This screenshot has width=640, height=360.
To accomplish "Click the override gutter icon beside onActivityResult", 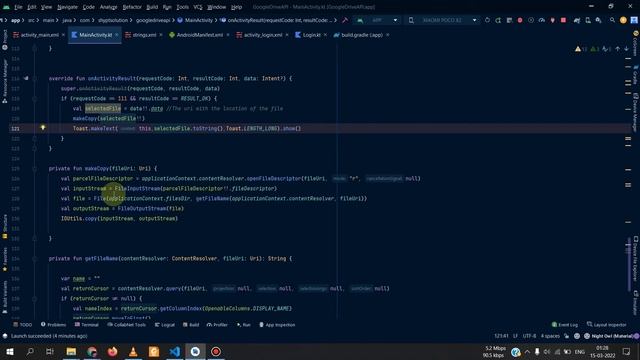I will tap(26, 78).
